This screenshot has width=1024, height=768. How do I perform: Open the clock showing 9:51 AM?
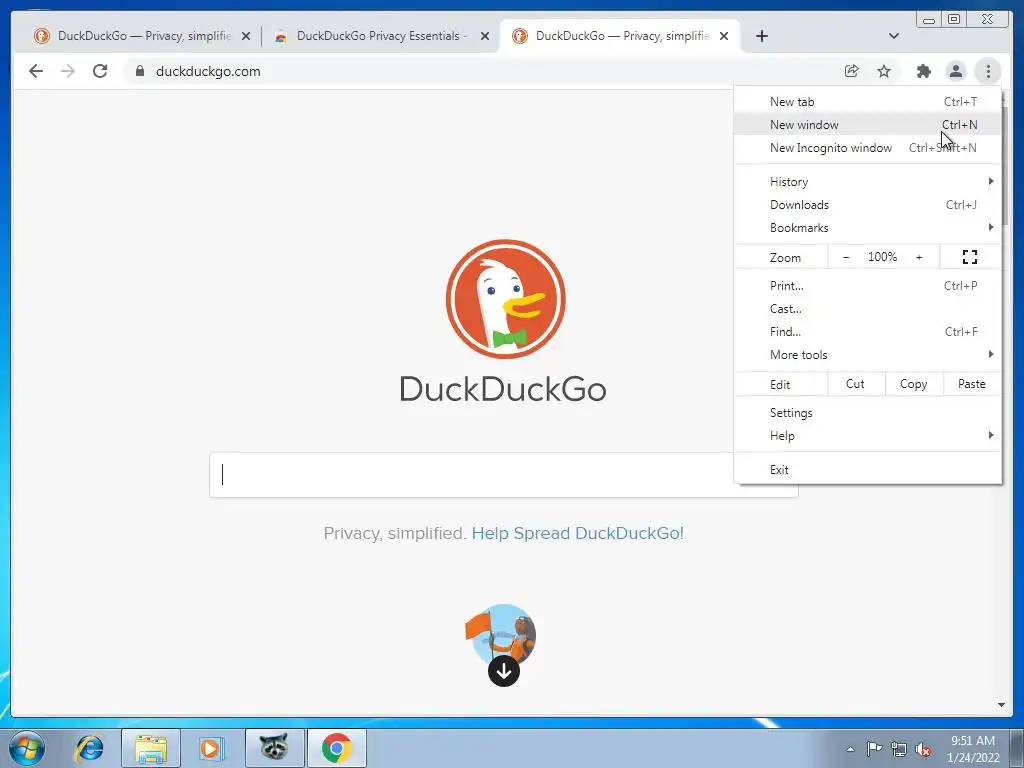(973, 749)
